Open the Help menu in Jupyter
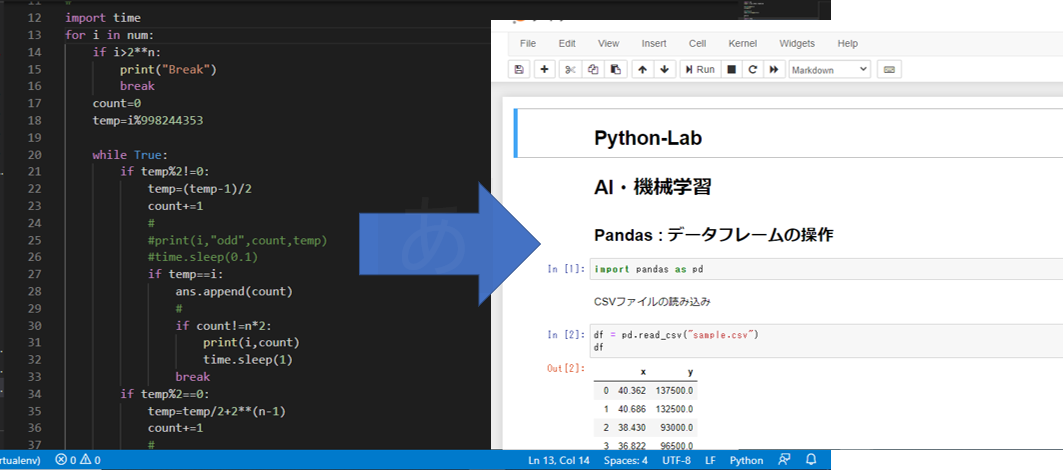 848,43
